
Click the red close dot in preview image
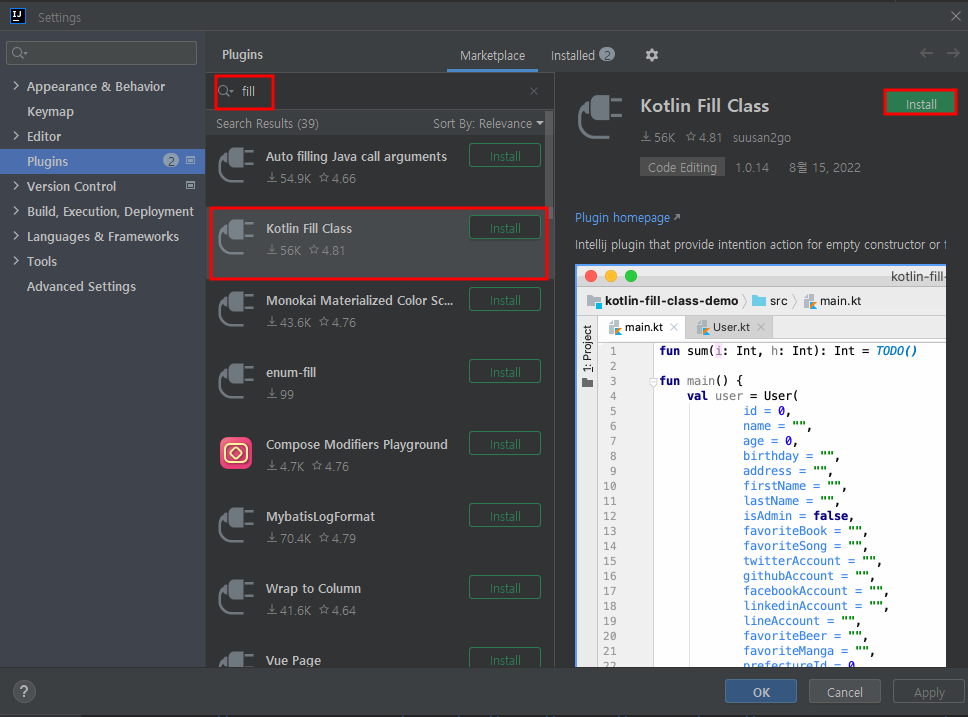pos(591,276)
